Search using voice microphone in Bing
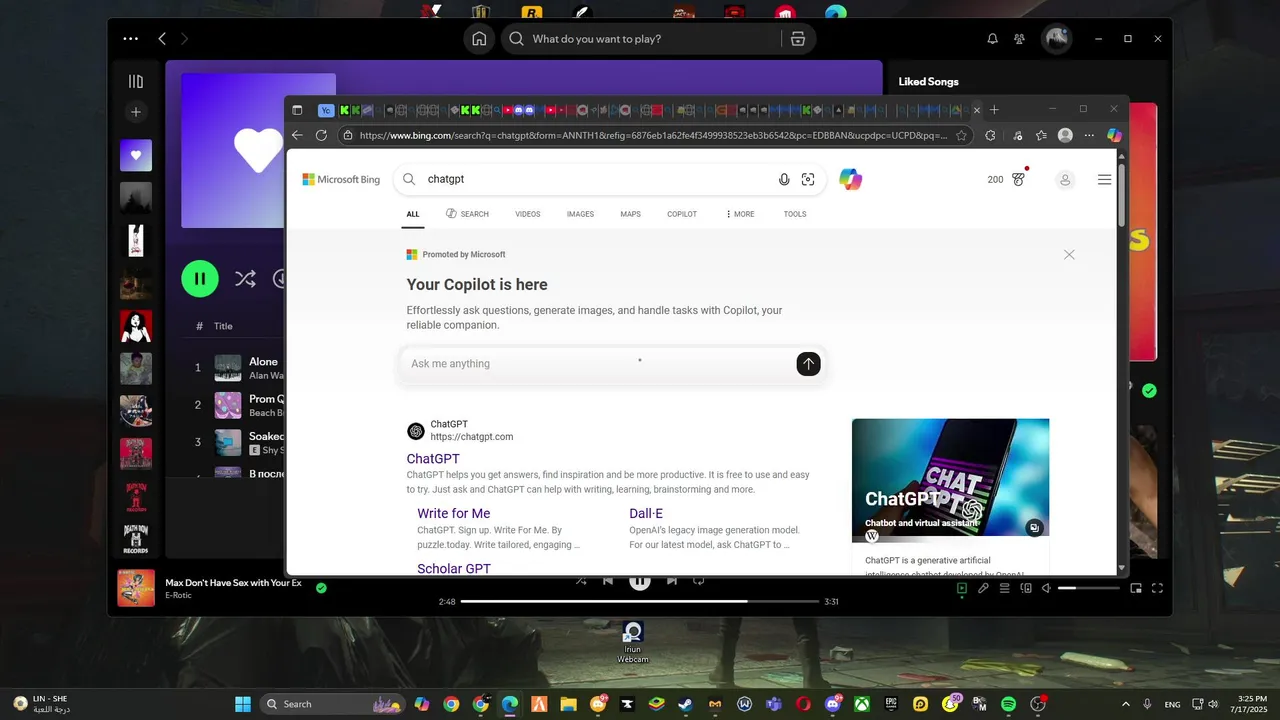 click(784, 180)
